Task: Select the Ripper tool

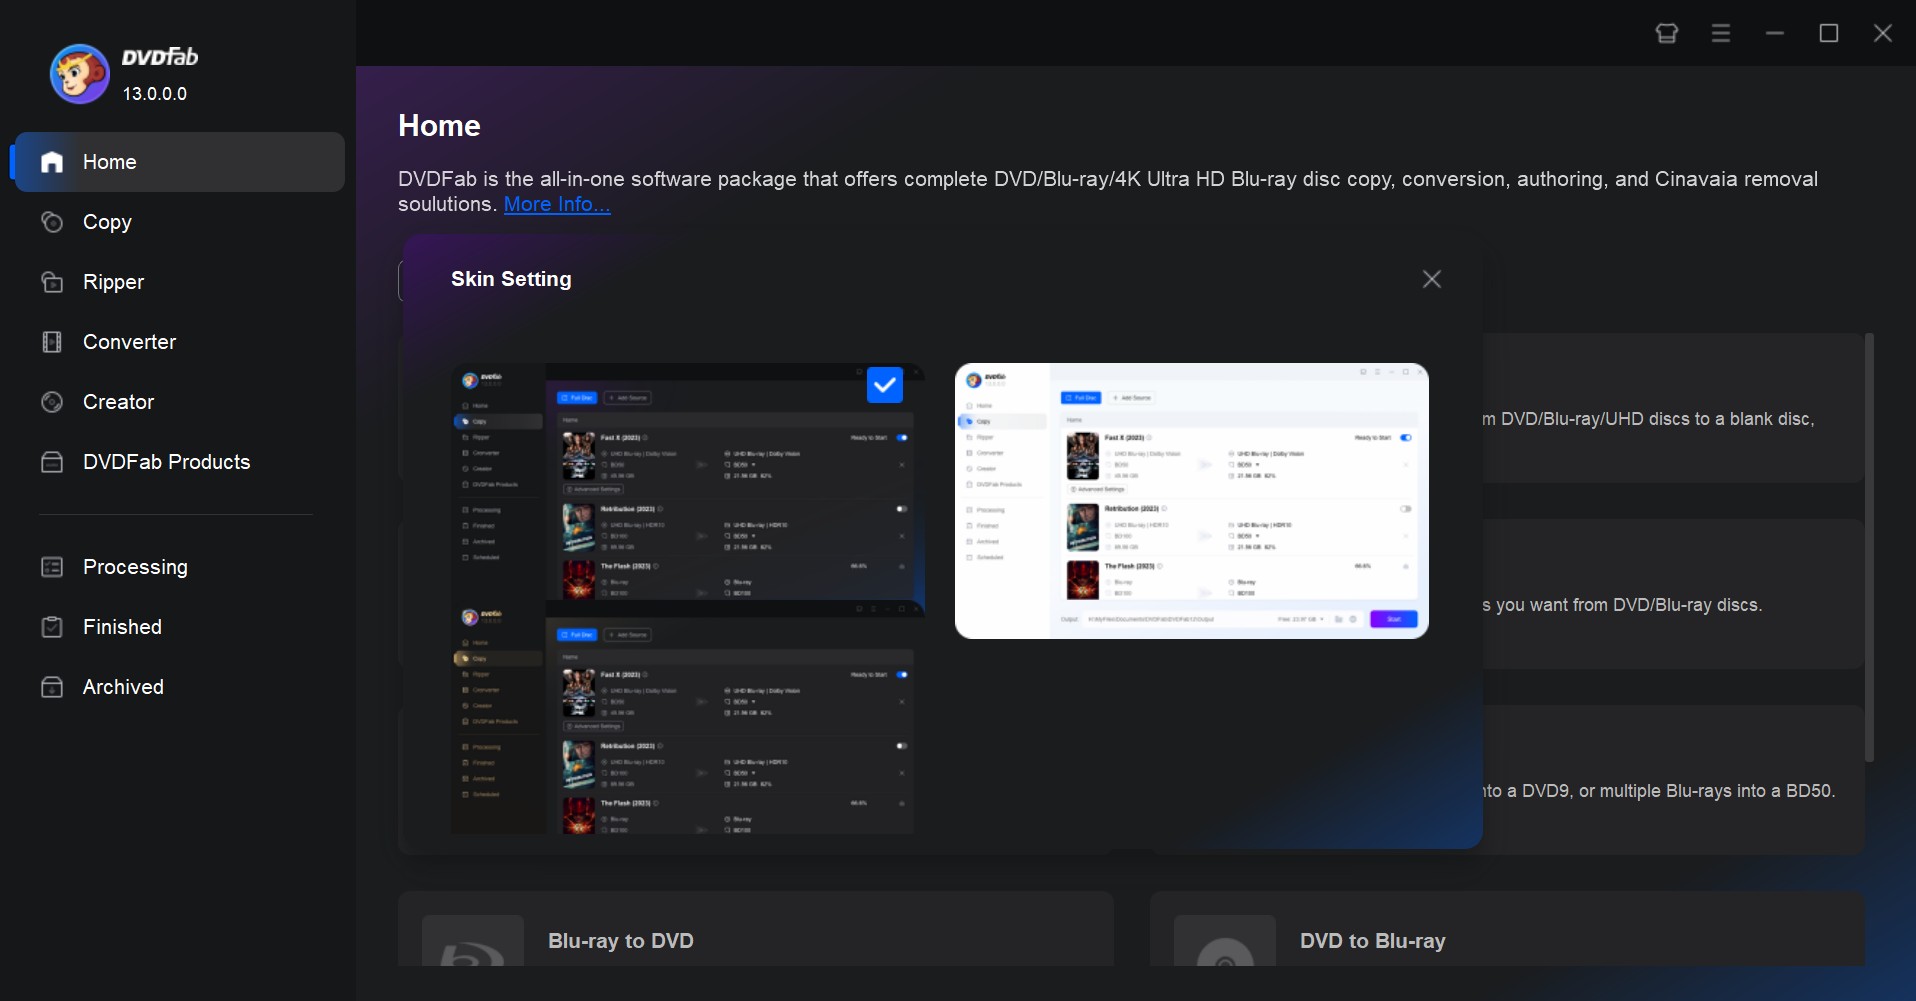Action: [x=113, y=282]
